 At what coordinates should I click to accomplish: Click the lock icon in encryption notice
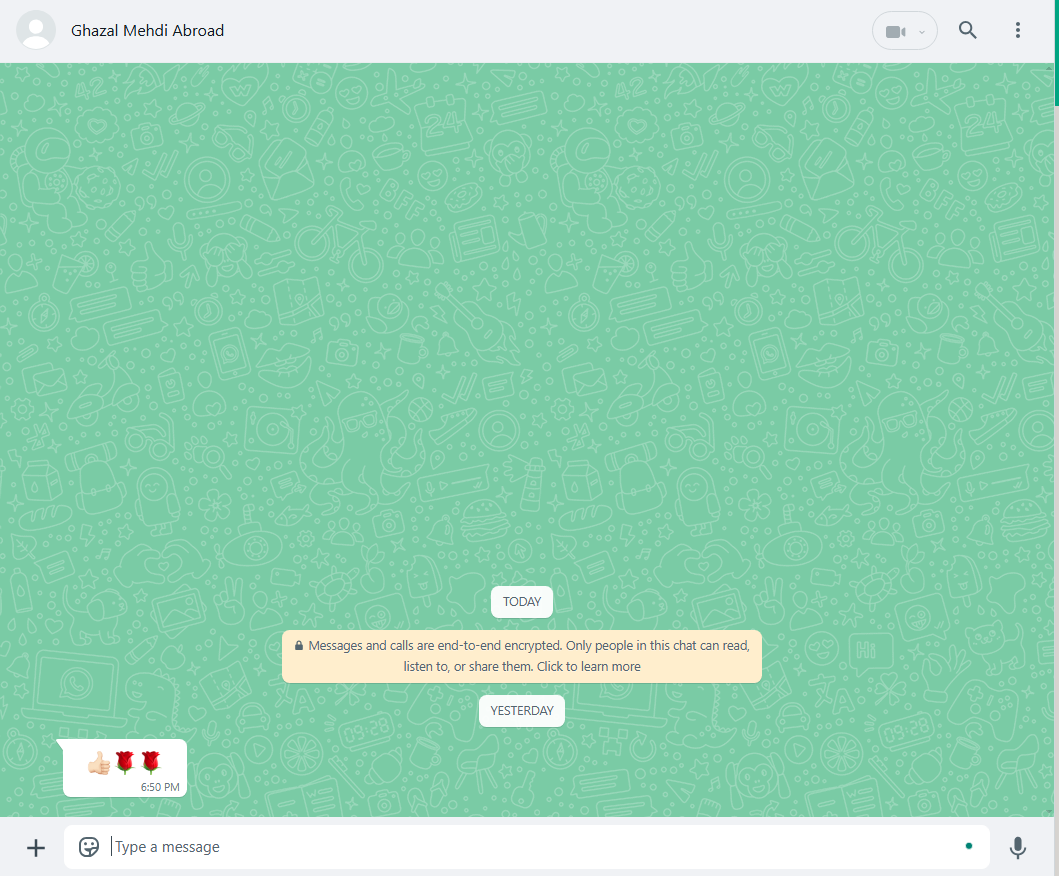pos(299,646)
